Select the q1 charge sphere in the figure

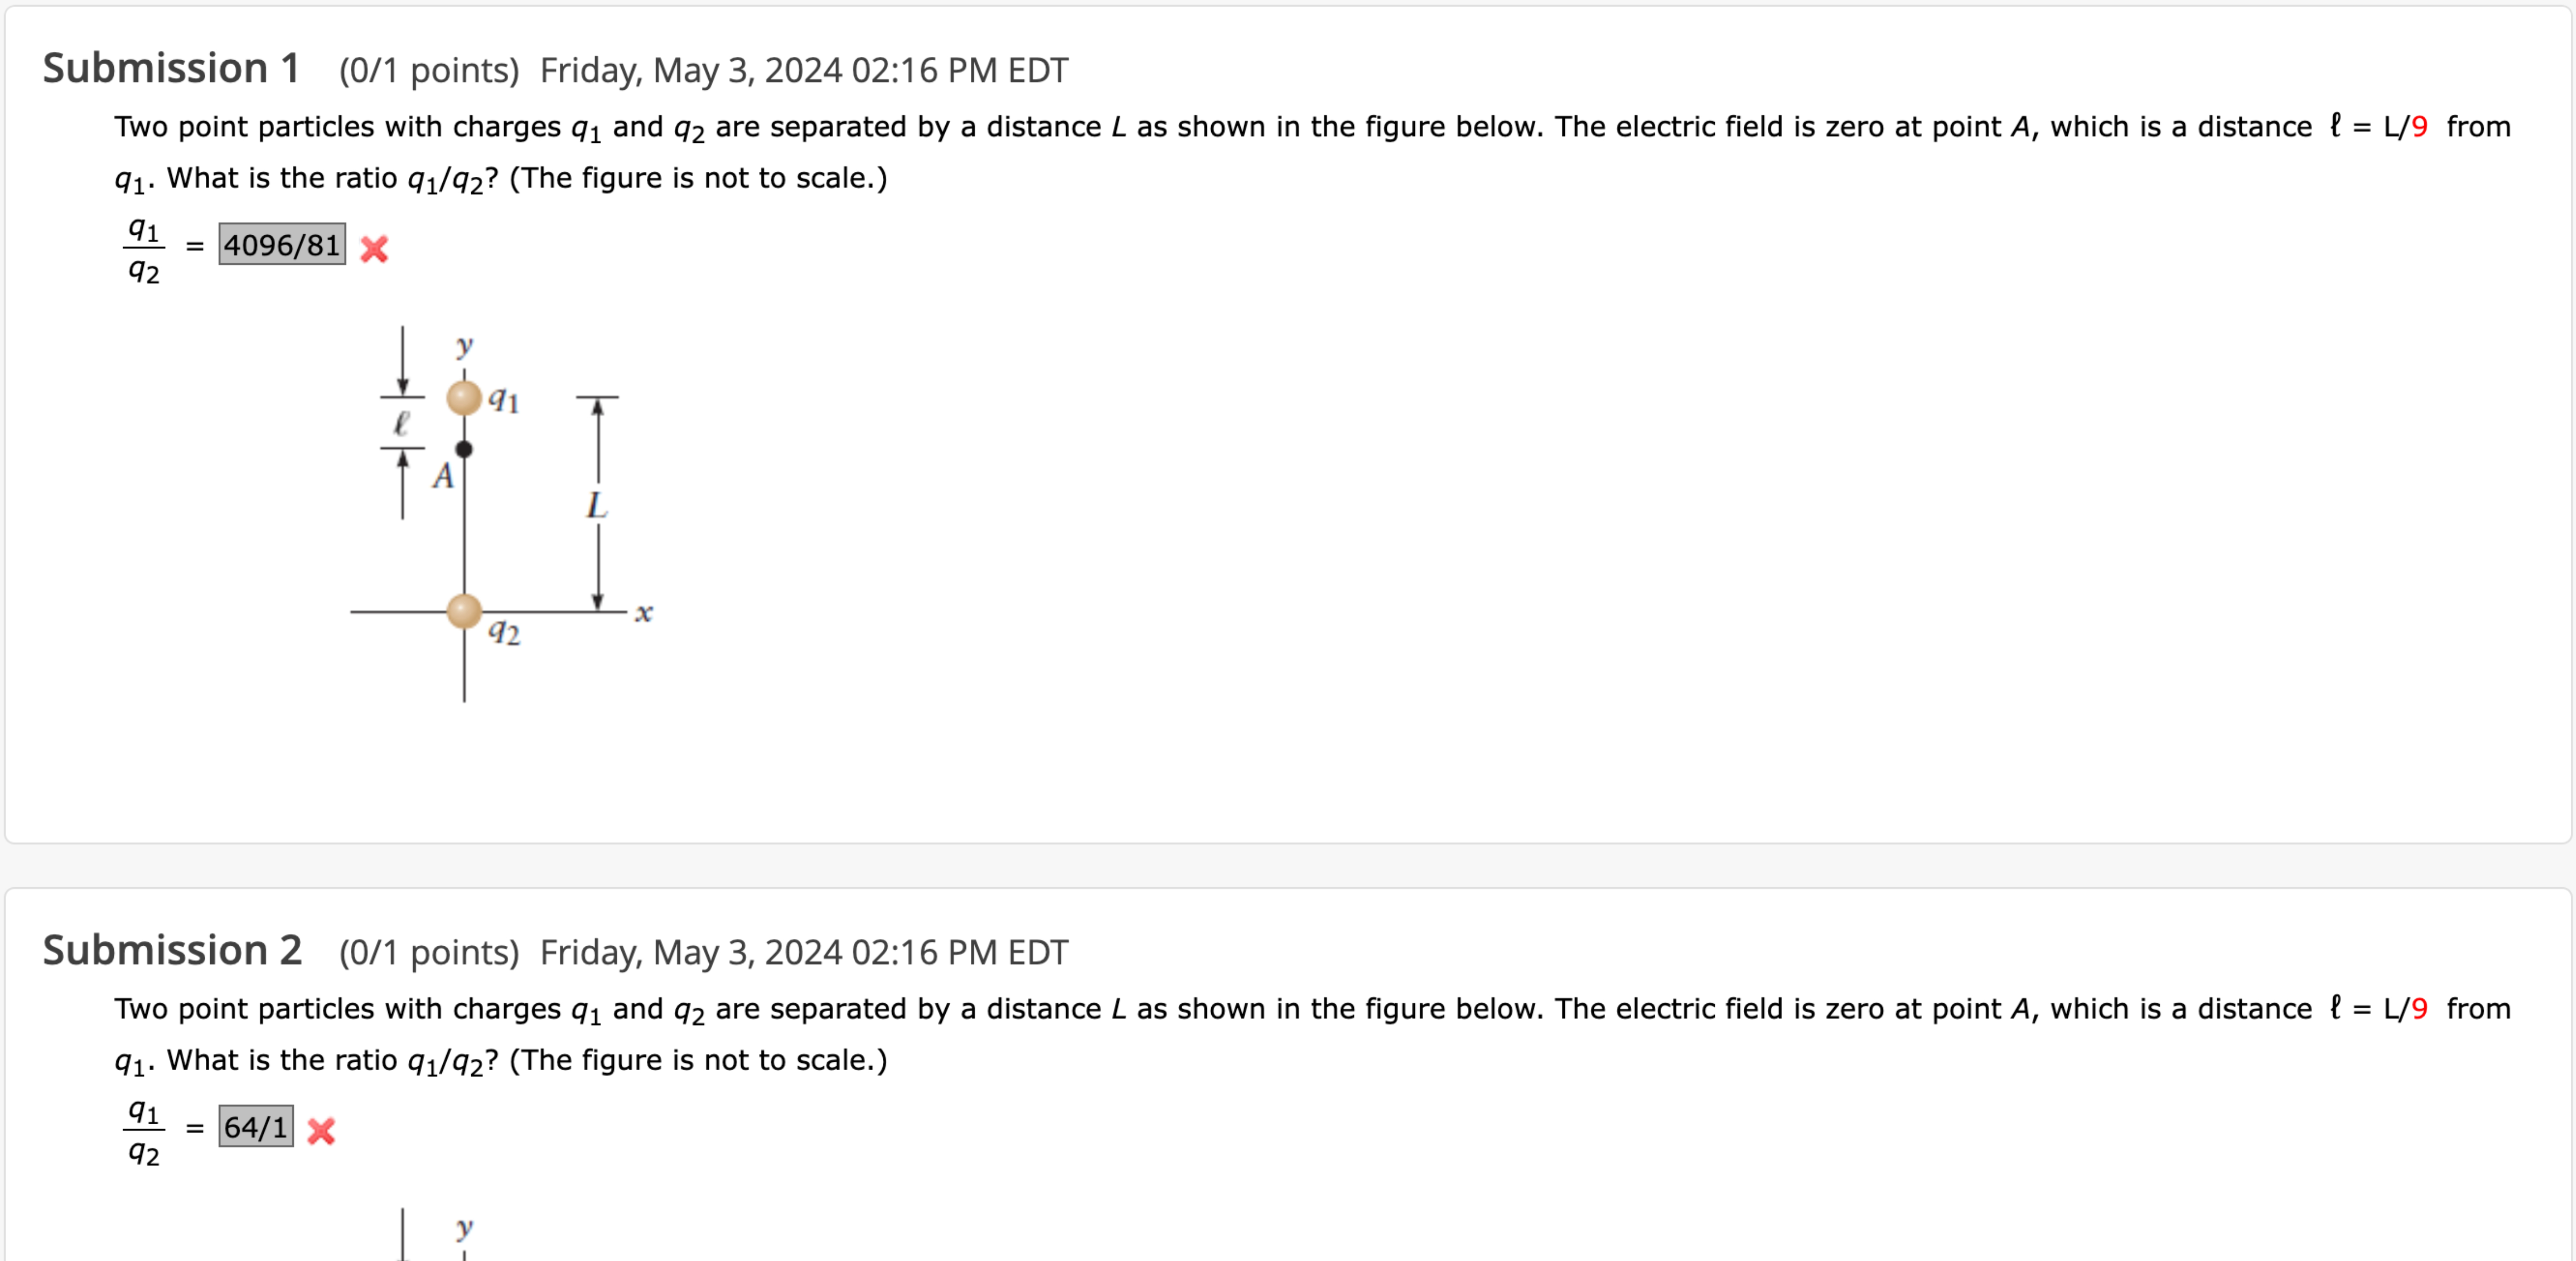pyautogui.click(x=464, y=399)
